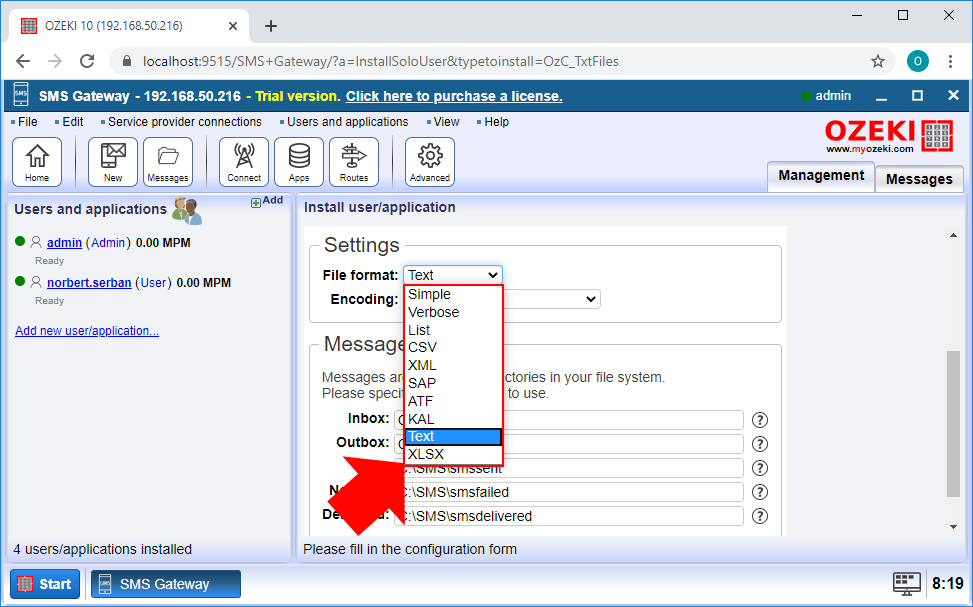Click SMS Gateway taskbar button
The image size is (973, 607).
pyautogui.click(x=166, y=584)
